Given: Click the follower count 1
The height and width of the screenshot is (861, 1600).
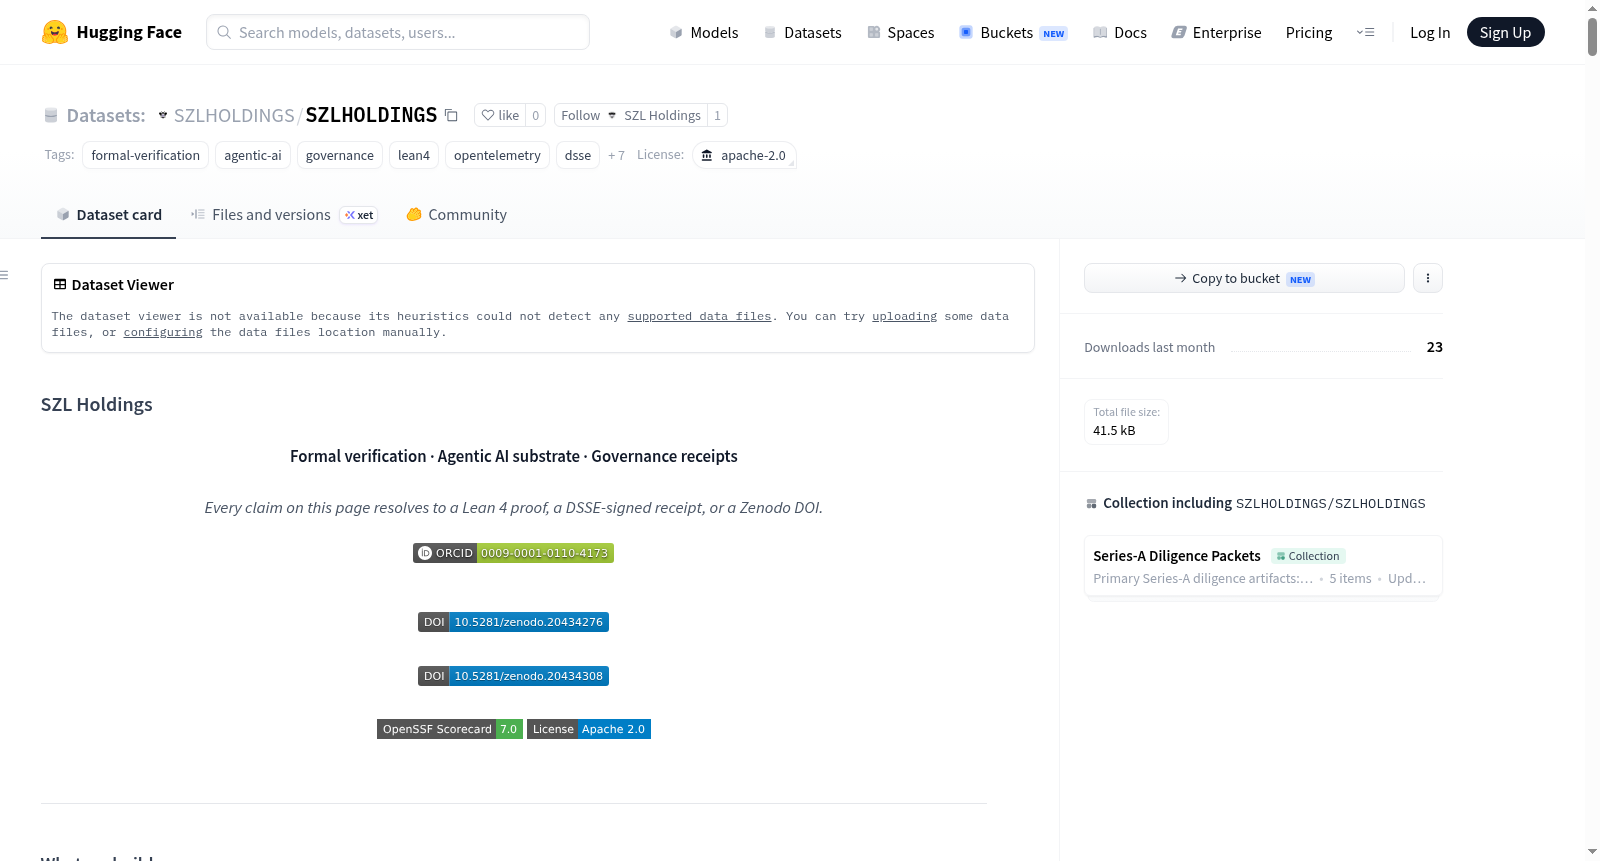Looking at the screenshot, I should coord(717,115).
